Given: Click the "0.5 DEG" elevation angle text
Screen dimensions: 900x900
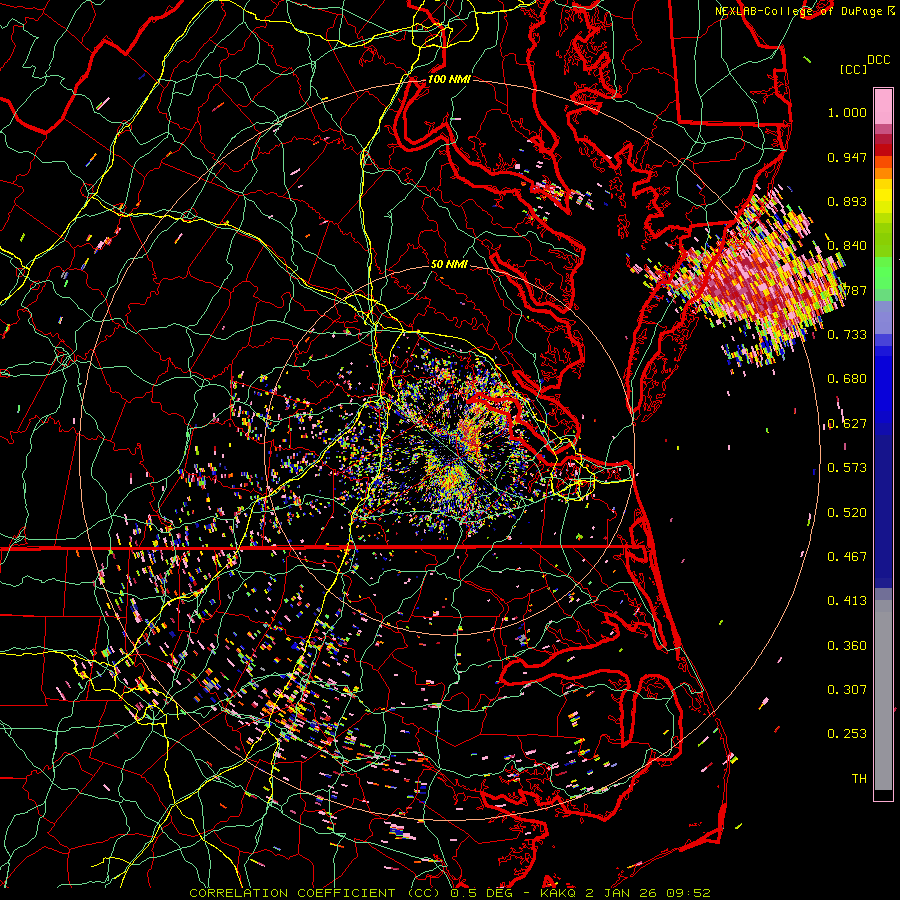Looking at the screenshot, I should click(483, 893).
